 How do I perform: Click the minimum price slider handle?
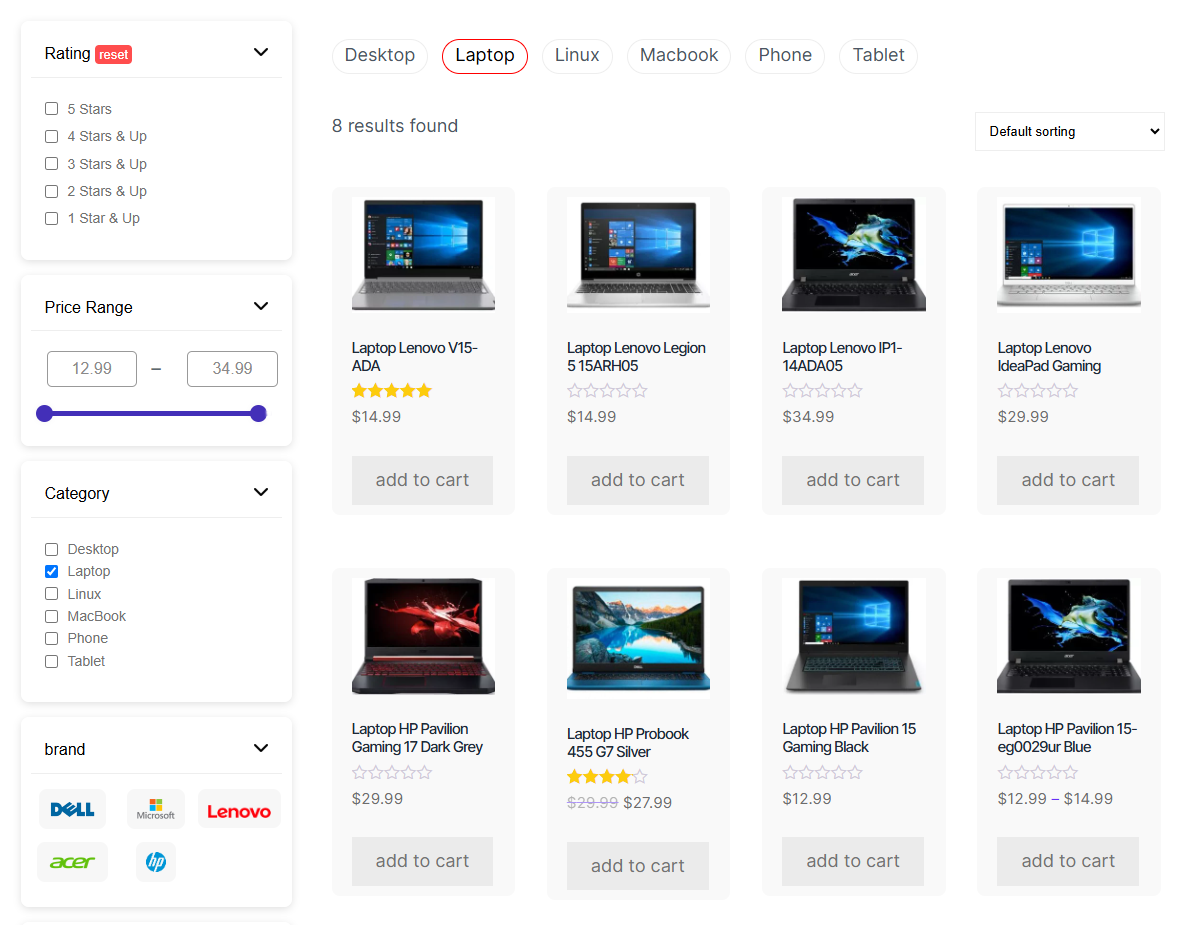point(45,414)
